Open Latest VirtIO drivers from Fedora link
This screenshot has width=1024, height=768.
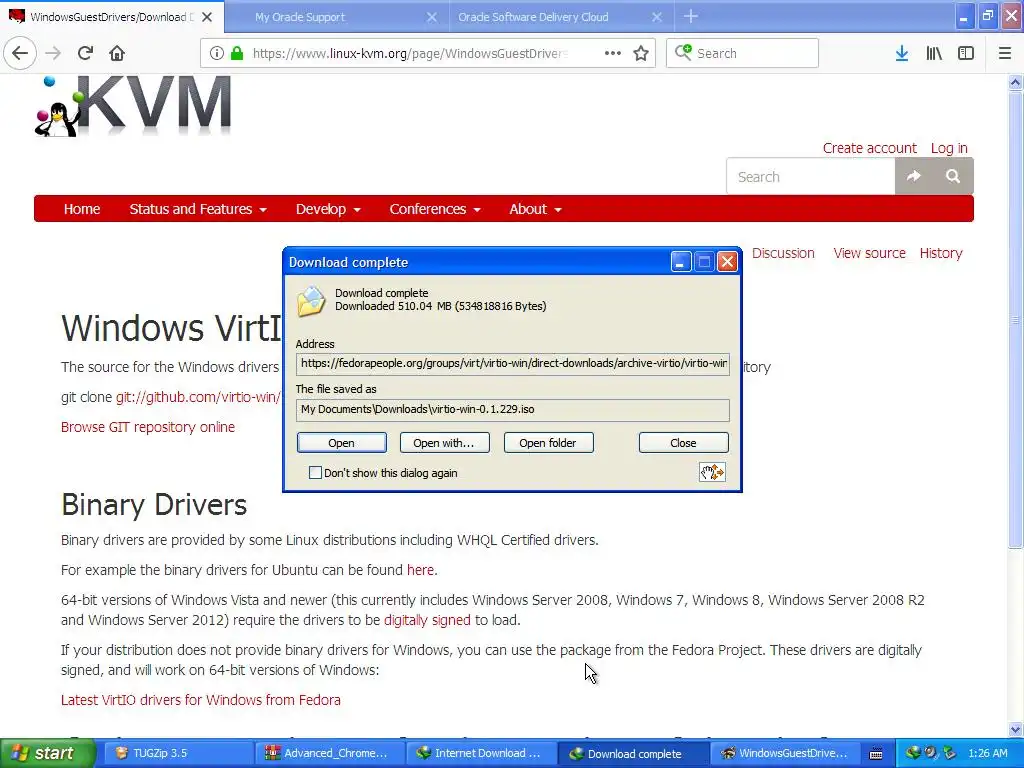(x=200, y=700)
